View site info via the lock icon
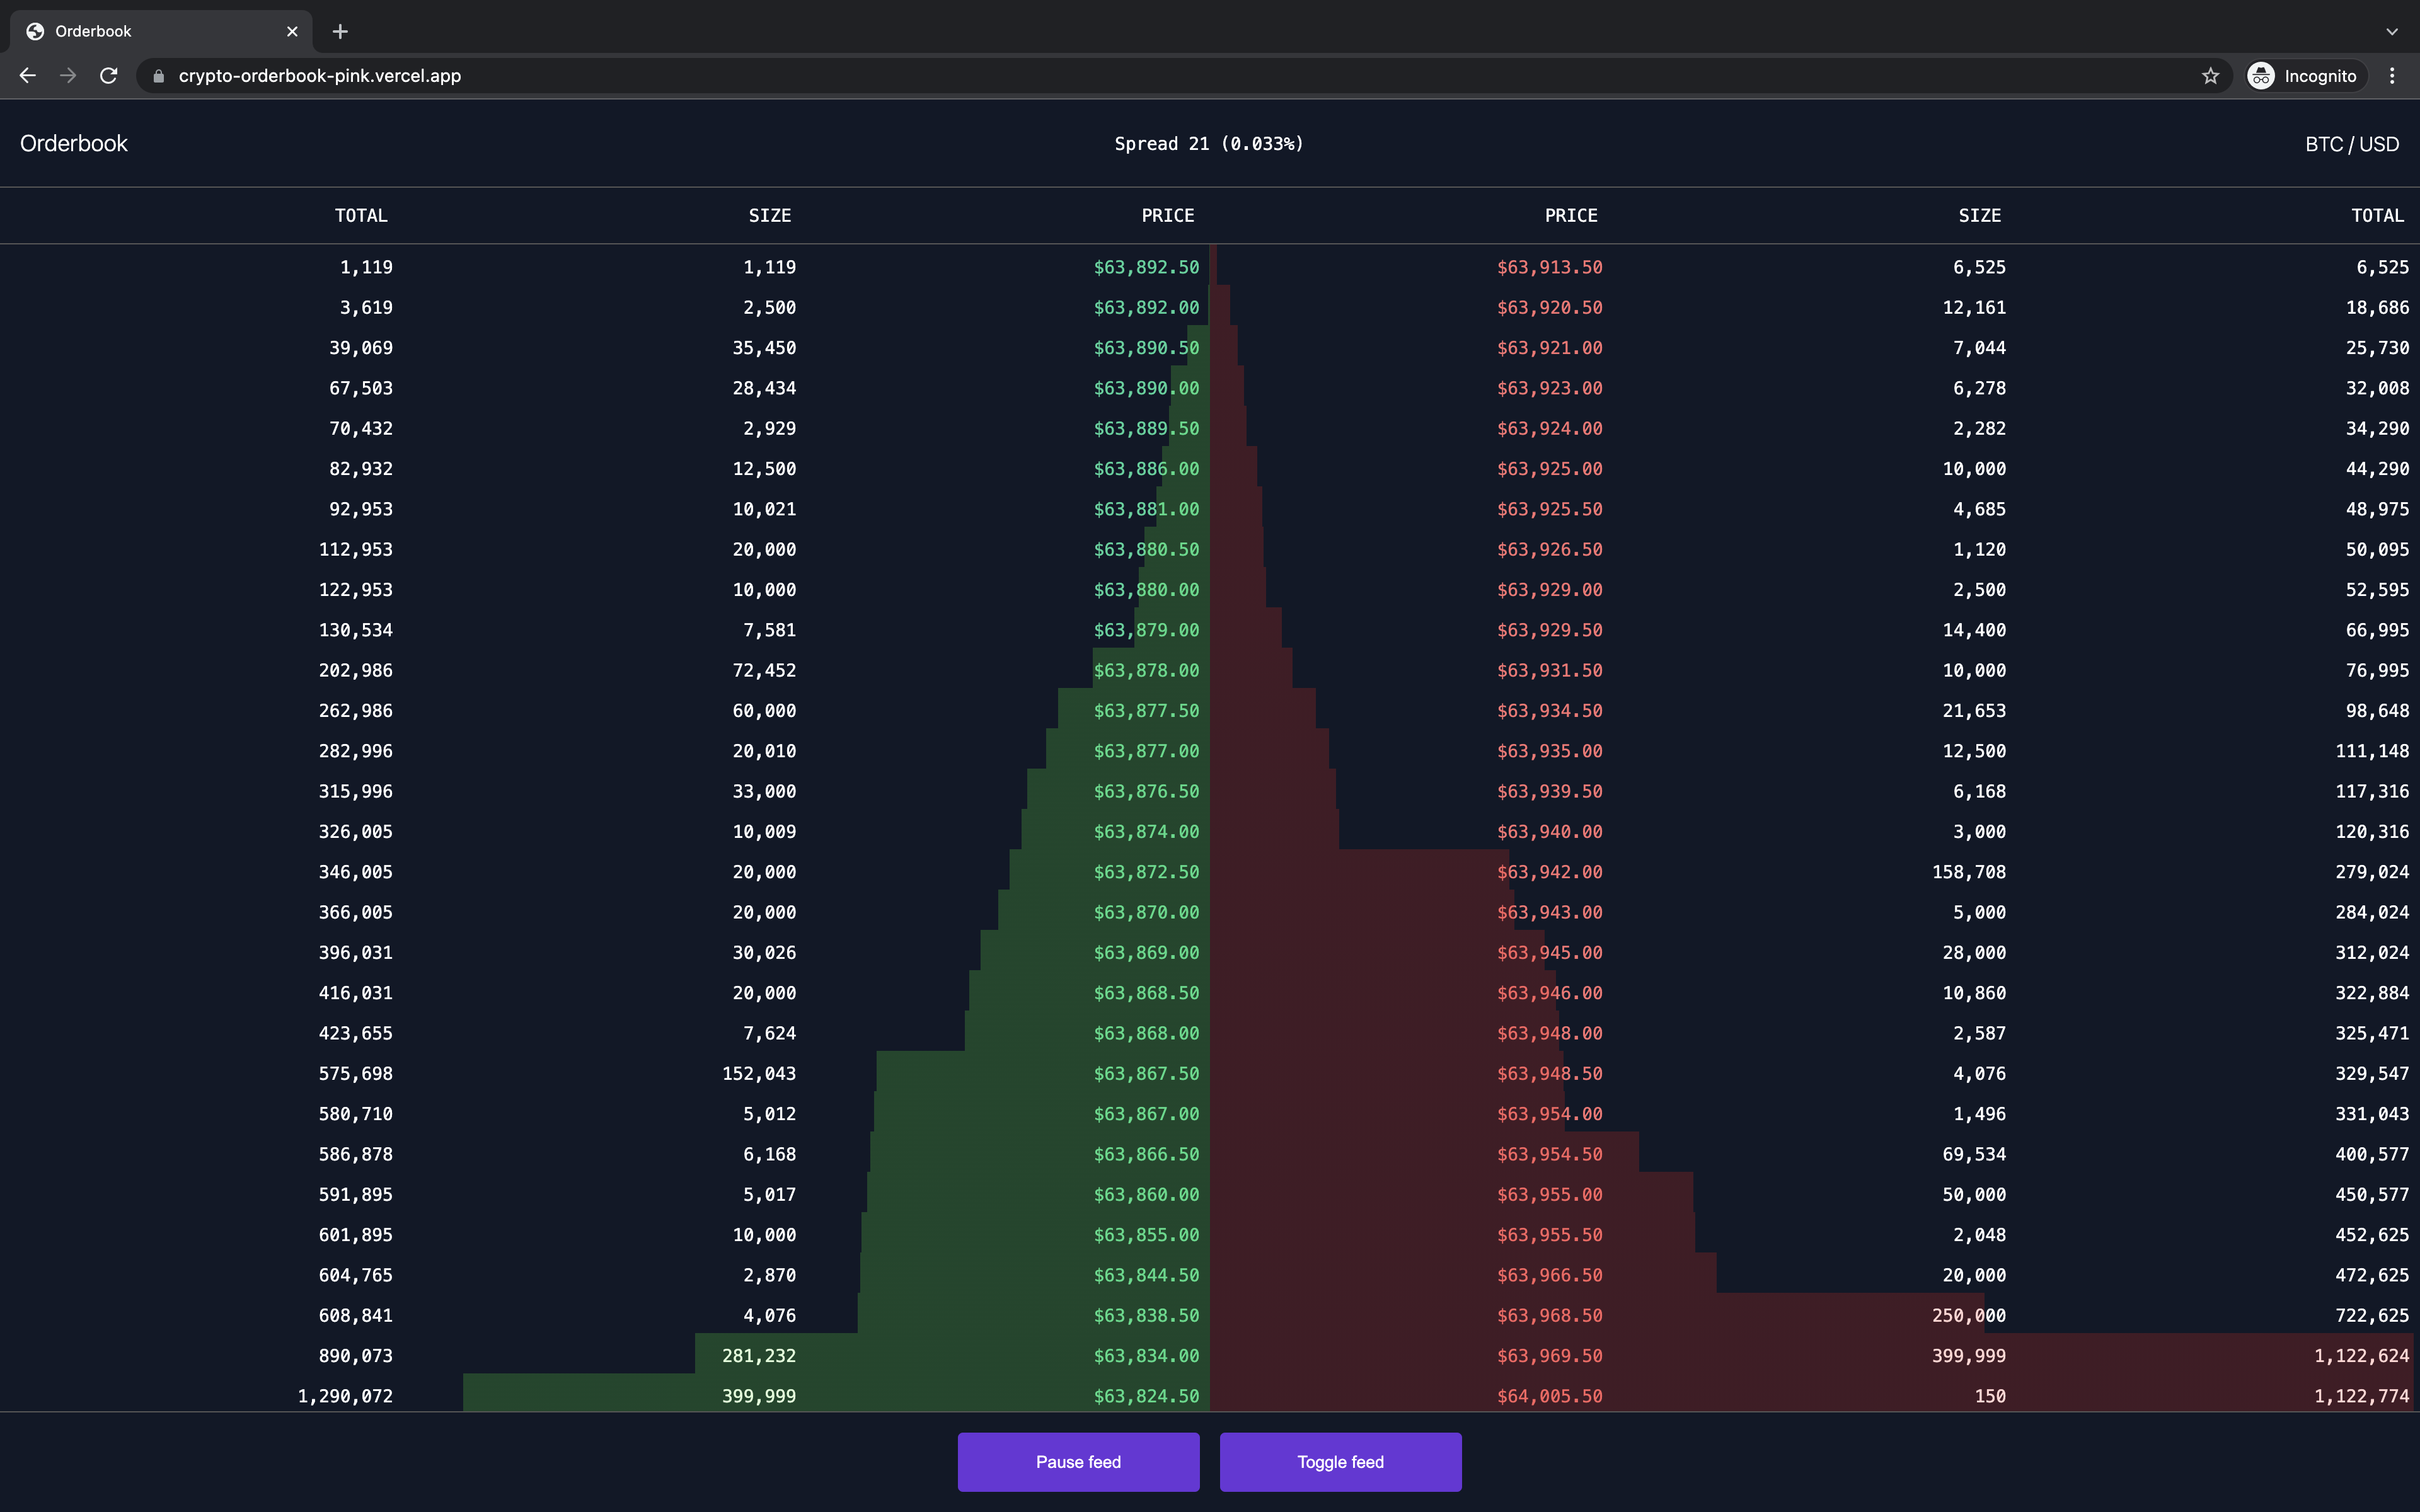The height and width of the screenshot is (1512, 2420). click(158, 76)
